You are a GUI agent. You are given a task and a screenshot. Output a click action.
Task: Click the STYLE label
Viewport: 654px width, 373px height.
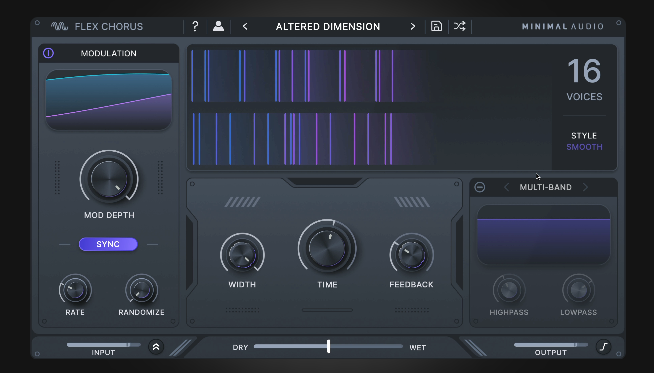[584, 136]
